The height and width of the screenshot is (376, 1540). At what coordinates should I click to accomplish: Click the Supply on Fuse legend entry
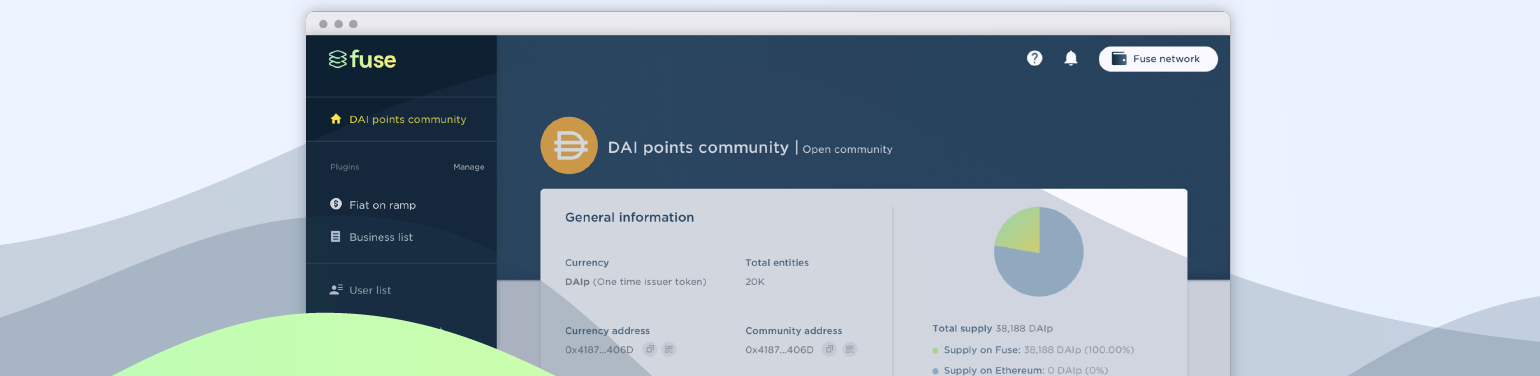1033,350
